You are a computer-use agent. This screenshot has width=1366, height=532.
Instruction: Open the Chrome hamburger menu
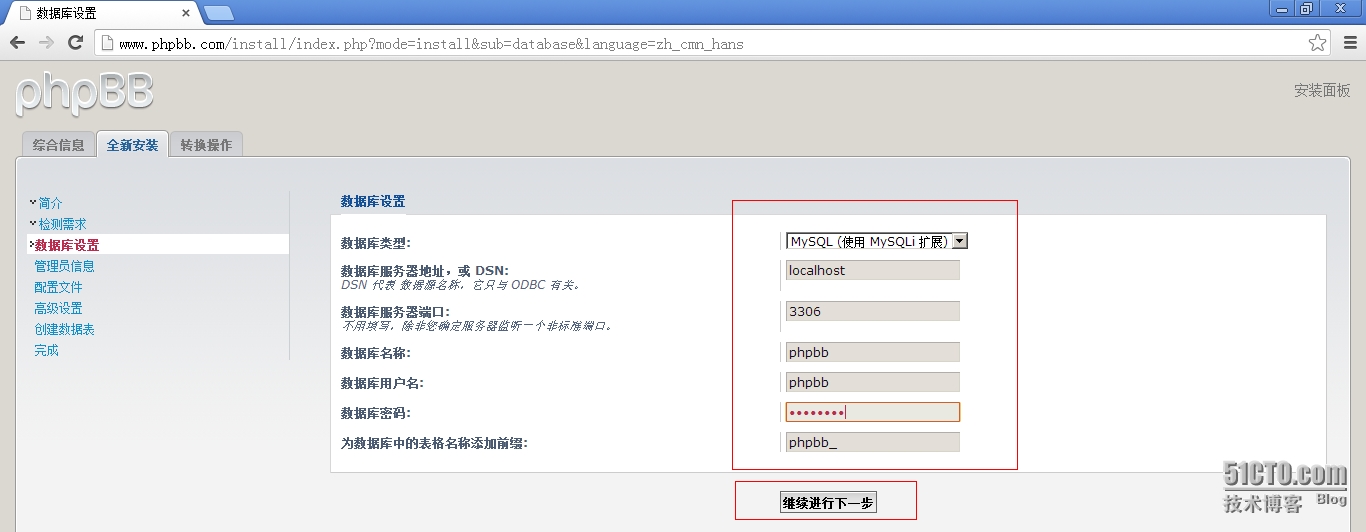click(x=1351, y=43)
